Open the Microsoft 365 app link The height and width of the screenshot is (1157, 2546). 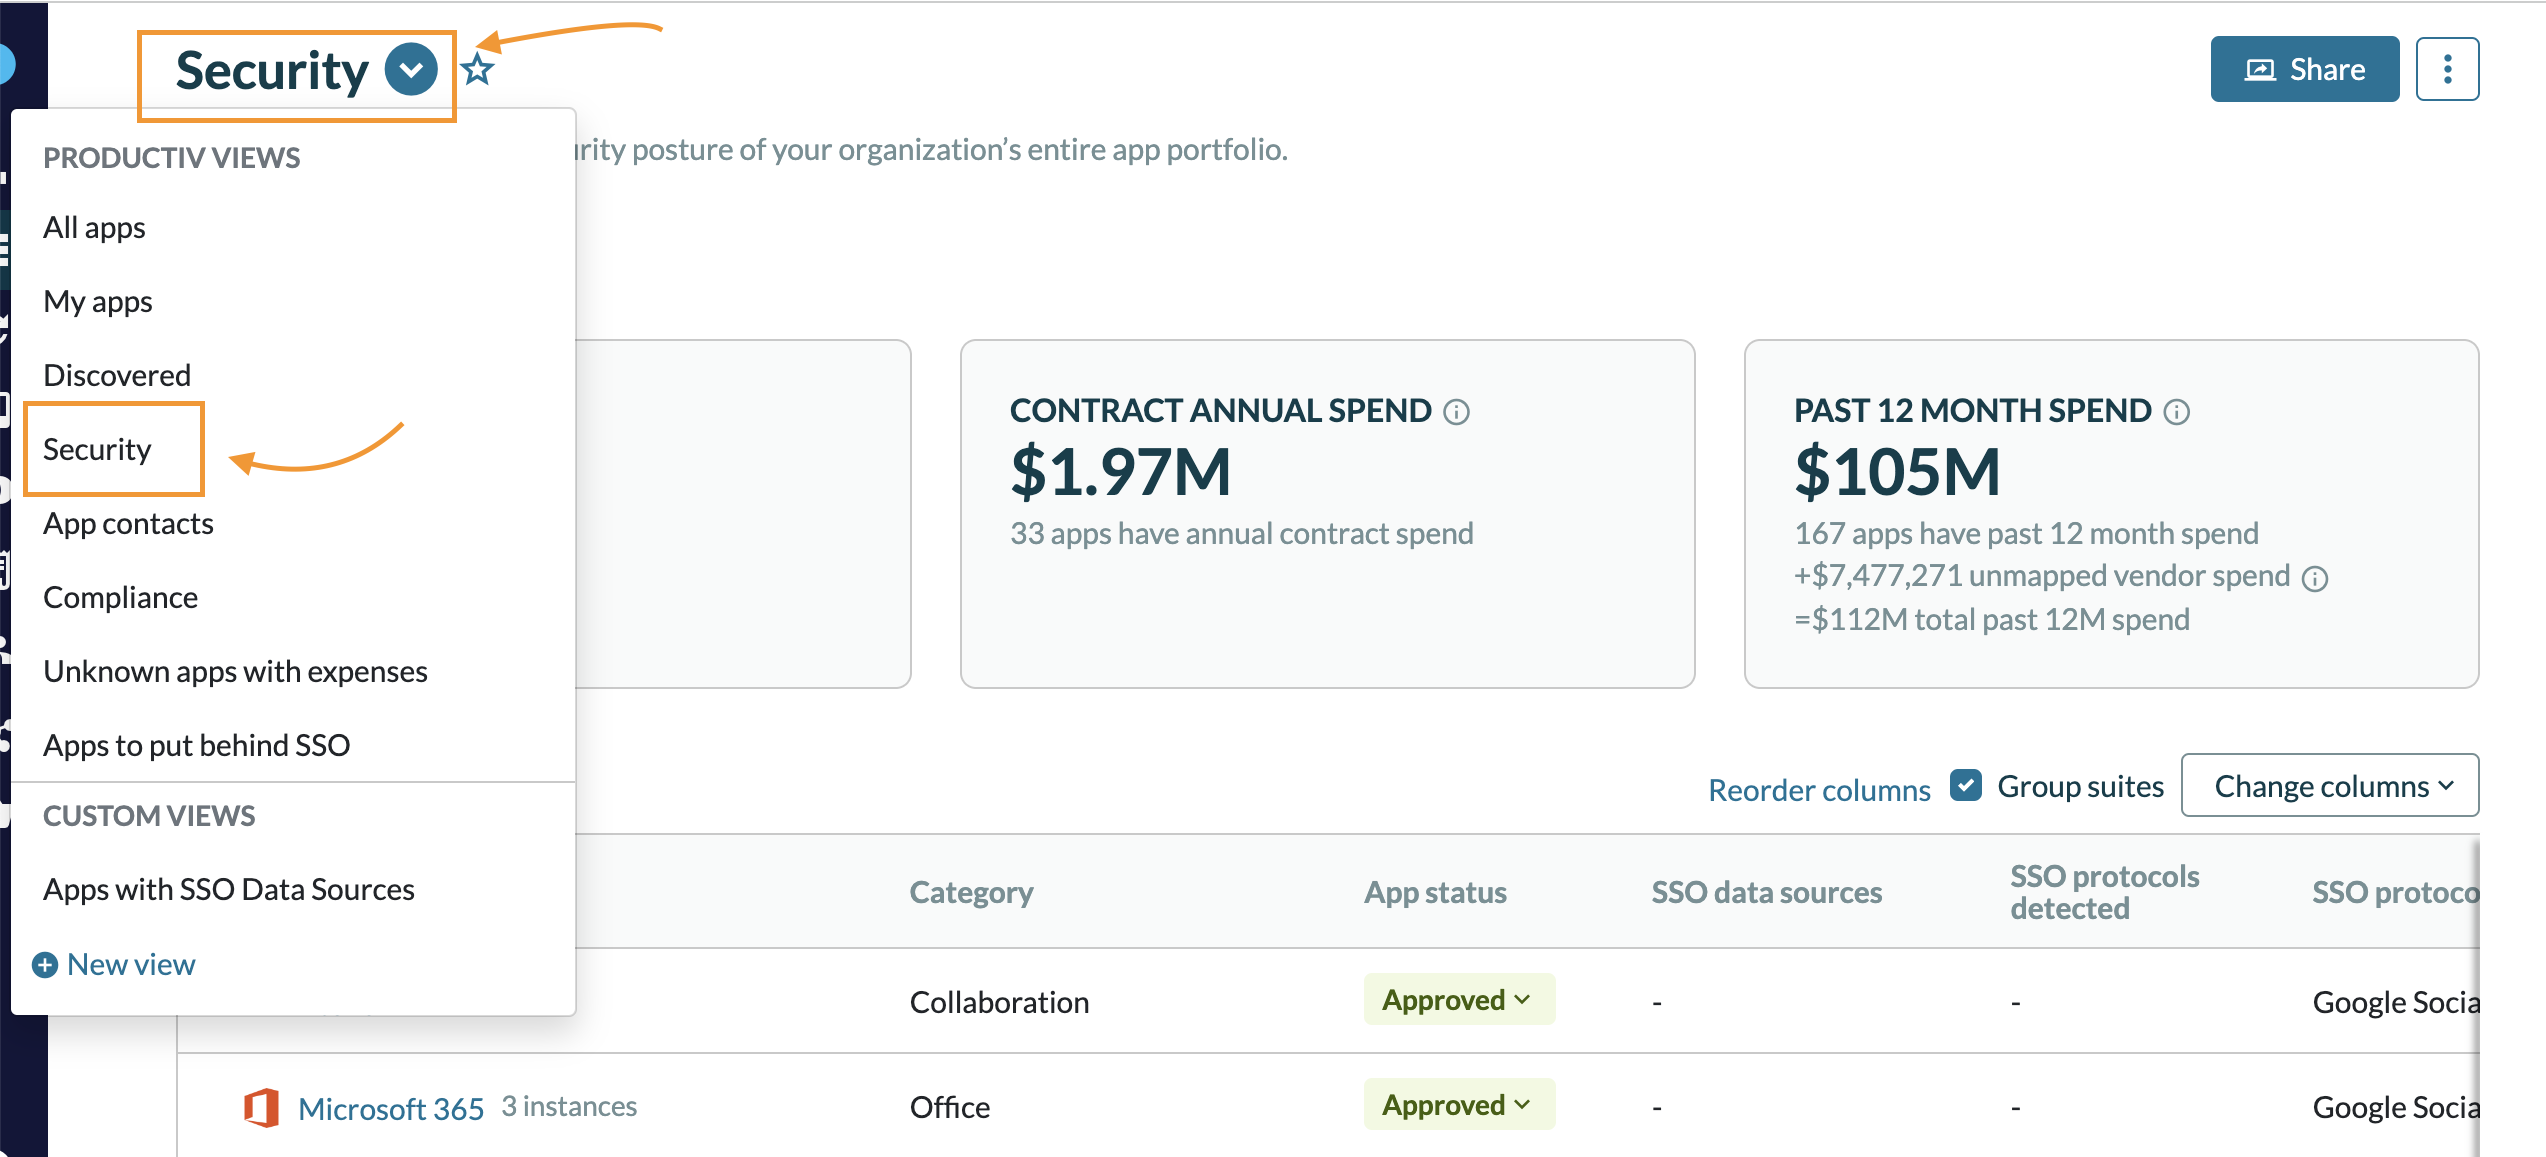(390, 1108)
